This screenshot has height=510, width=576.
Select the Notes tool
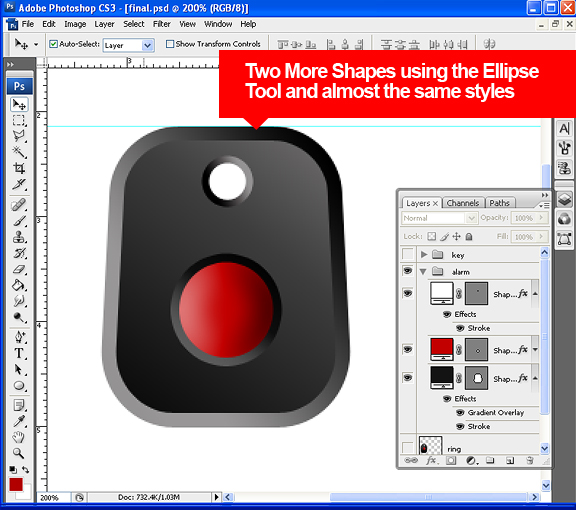(19, 405)
